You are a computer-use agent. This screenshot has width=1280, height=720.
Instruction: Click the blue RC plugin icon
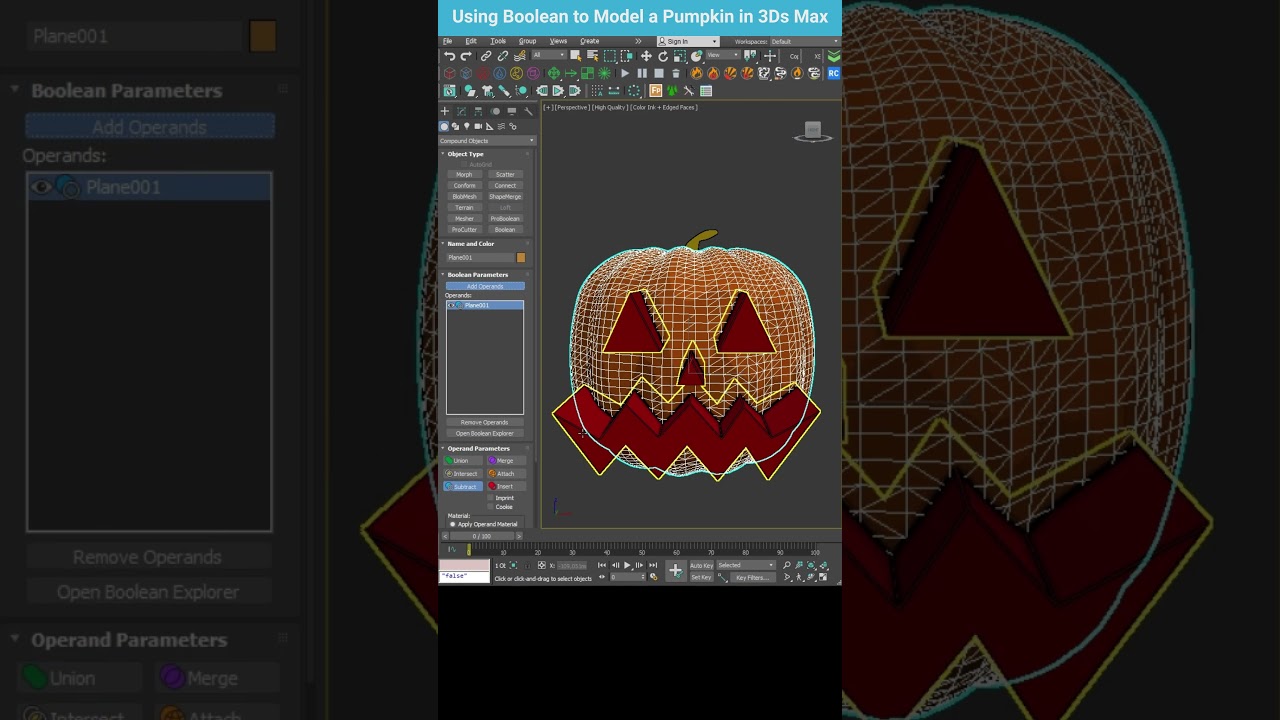[x=833, y=73]
